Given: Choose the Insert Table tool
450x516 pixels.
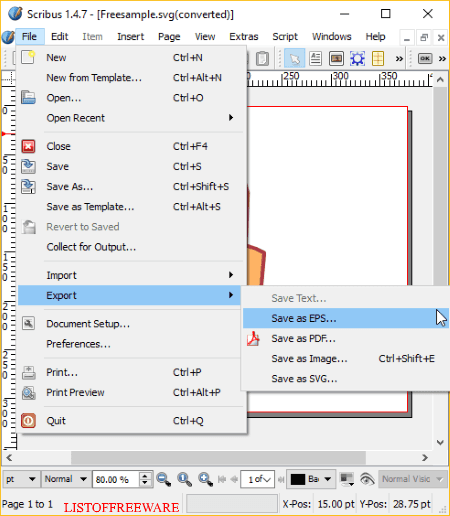Looking at the screenshot, I should 378,59.
